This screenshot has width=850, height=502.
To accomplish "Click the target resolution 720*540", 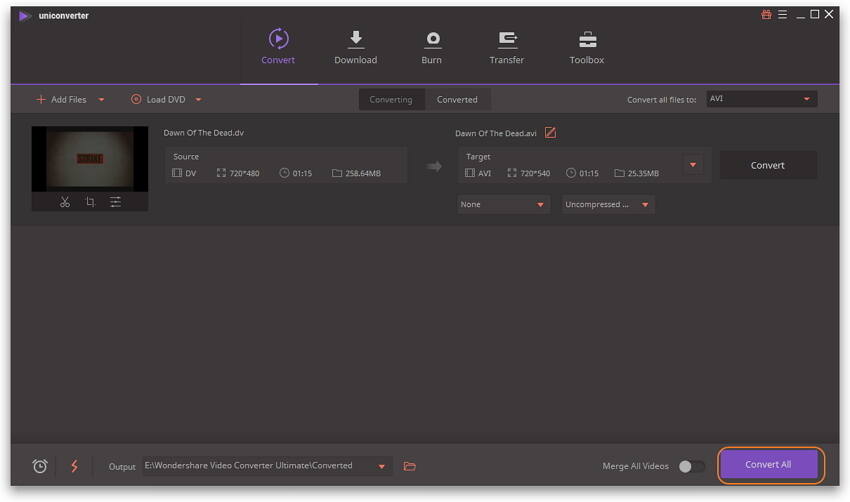I will [x=535, y=173].
